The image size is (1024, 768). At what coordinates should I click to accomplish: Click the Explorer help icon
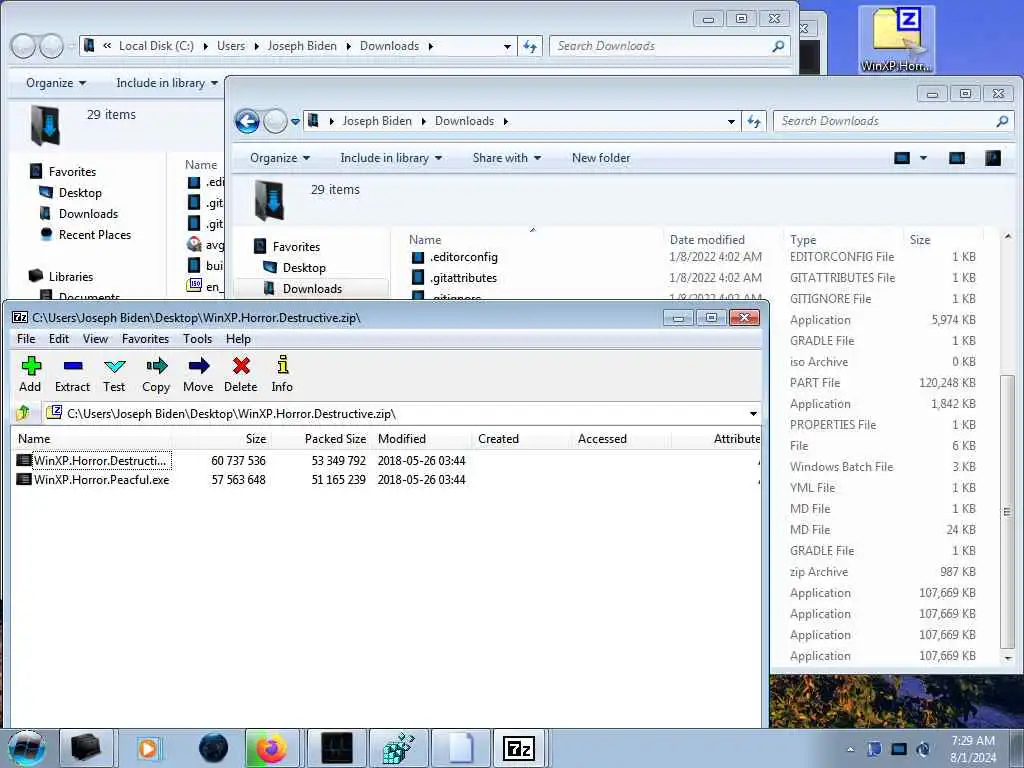[993, 158]
